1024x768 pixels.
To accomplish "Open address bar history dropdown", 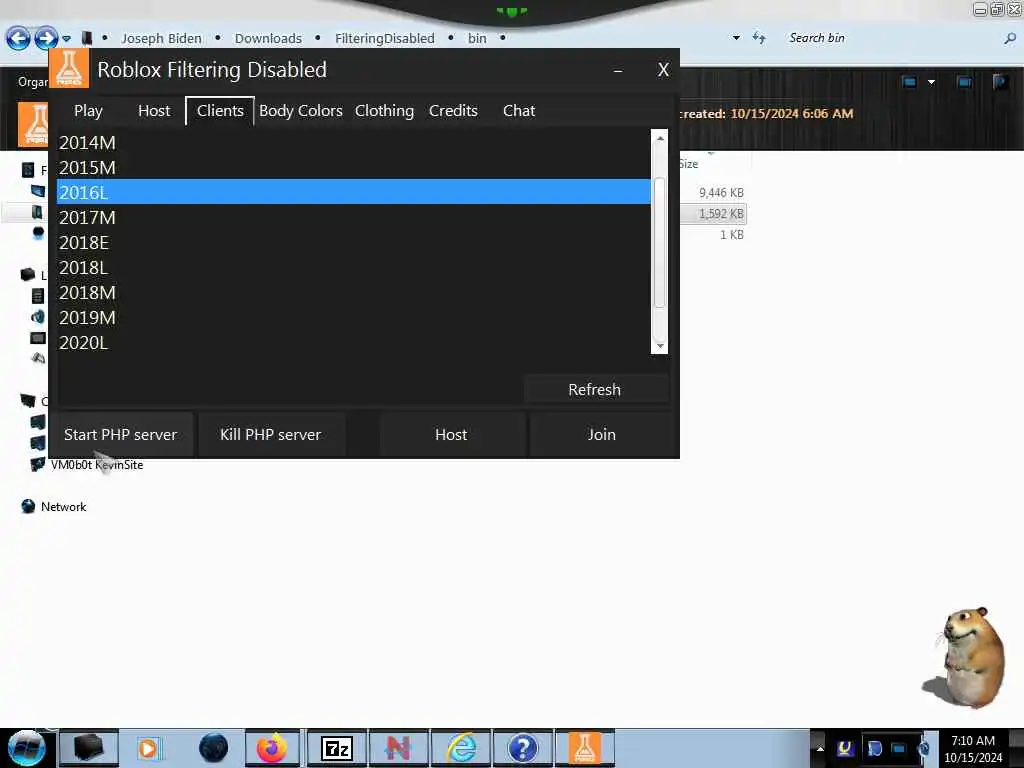I will [737, 38].
